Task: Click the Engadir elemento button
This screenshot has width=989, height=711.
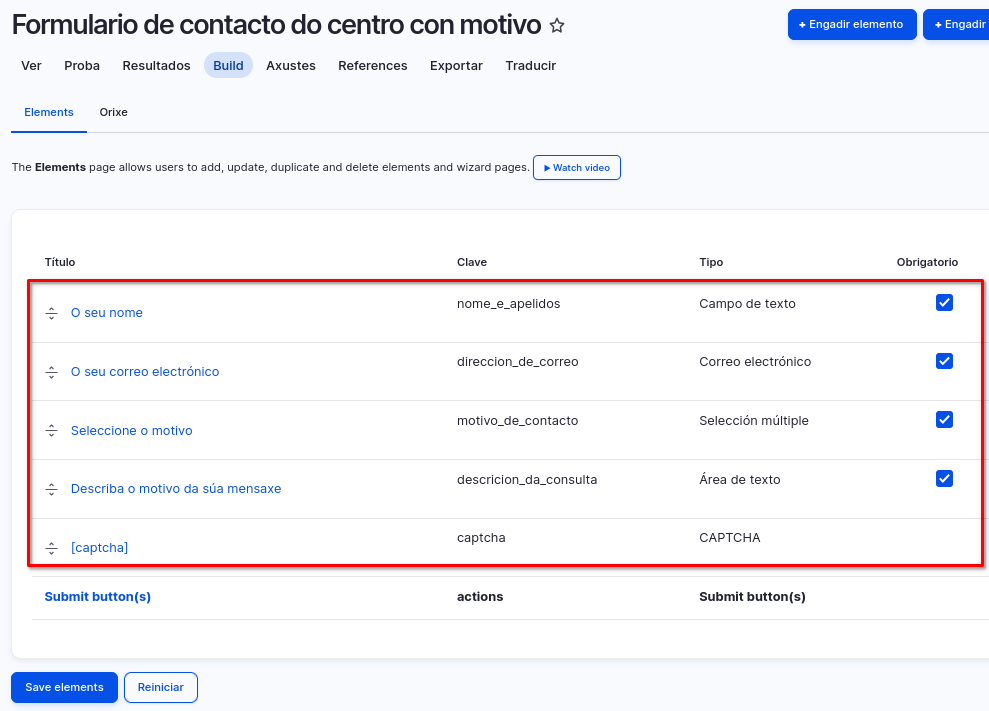Action: [x=852, y=24]
